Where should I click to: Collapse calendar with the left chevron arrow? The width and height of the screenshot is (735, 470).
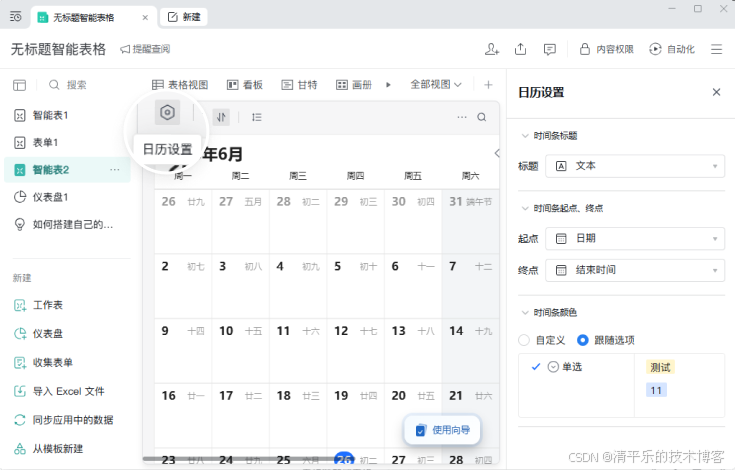tap(497, 153)
